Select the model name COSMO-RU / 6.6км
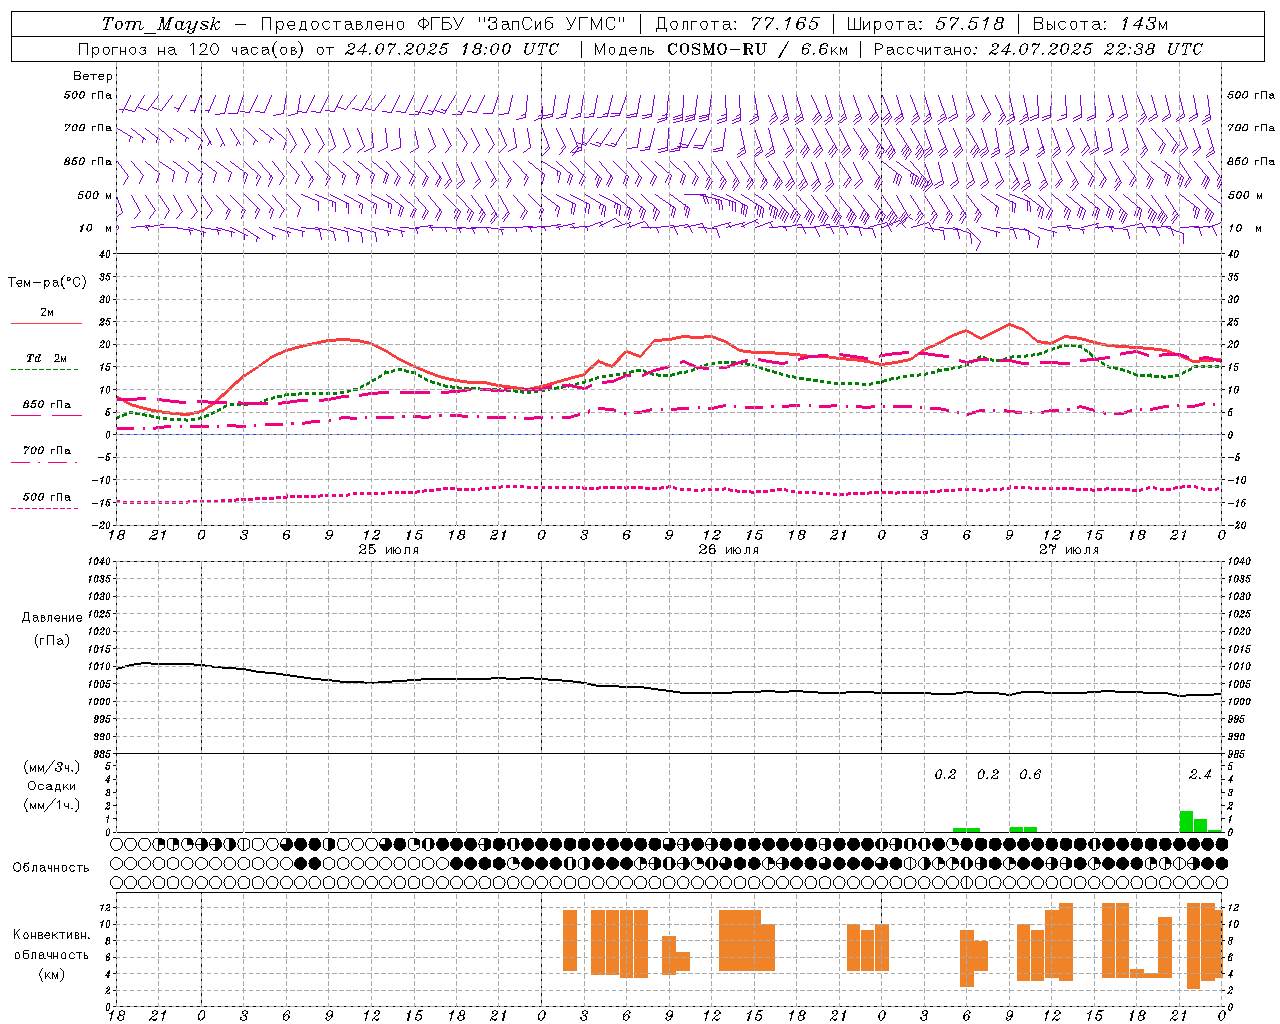The image size is (1280, 1024). 757,49
